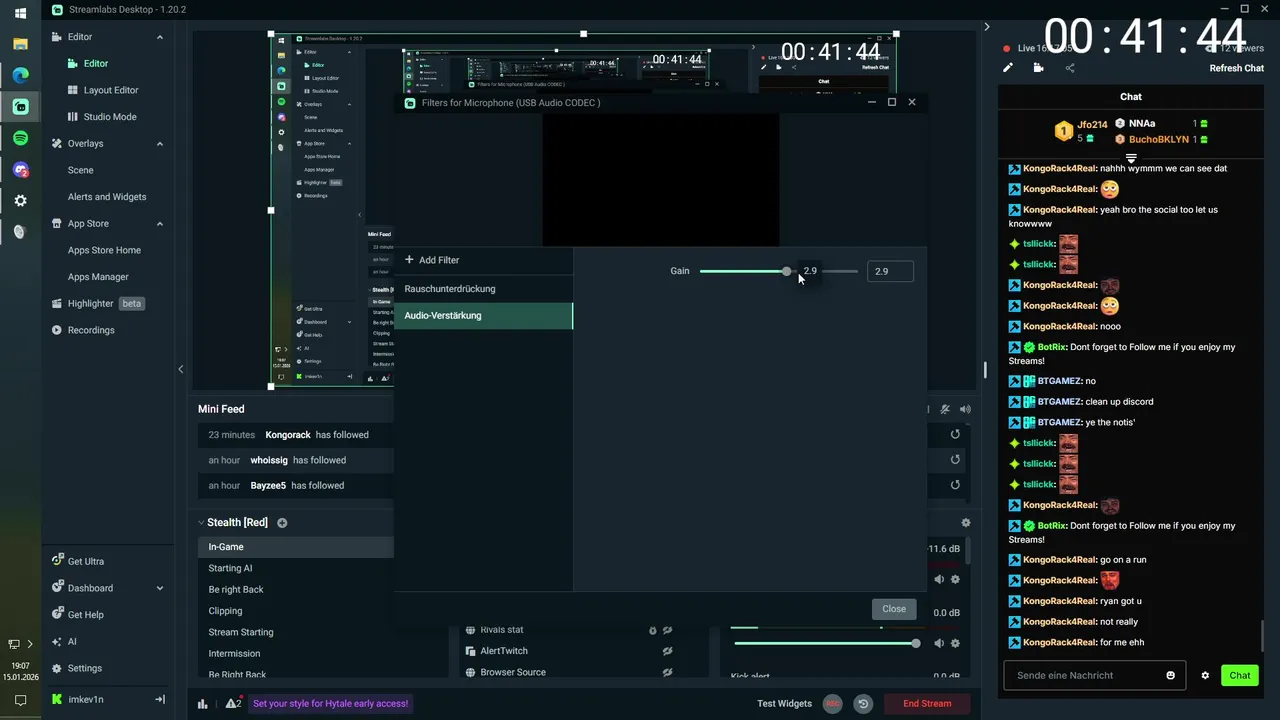Click the camera clip icon in chat panel

tap(1038, 68)
